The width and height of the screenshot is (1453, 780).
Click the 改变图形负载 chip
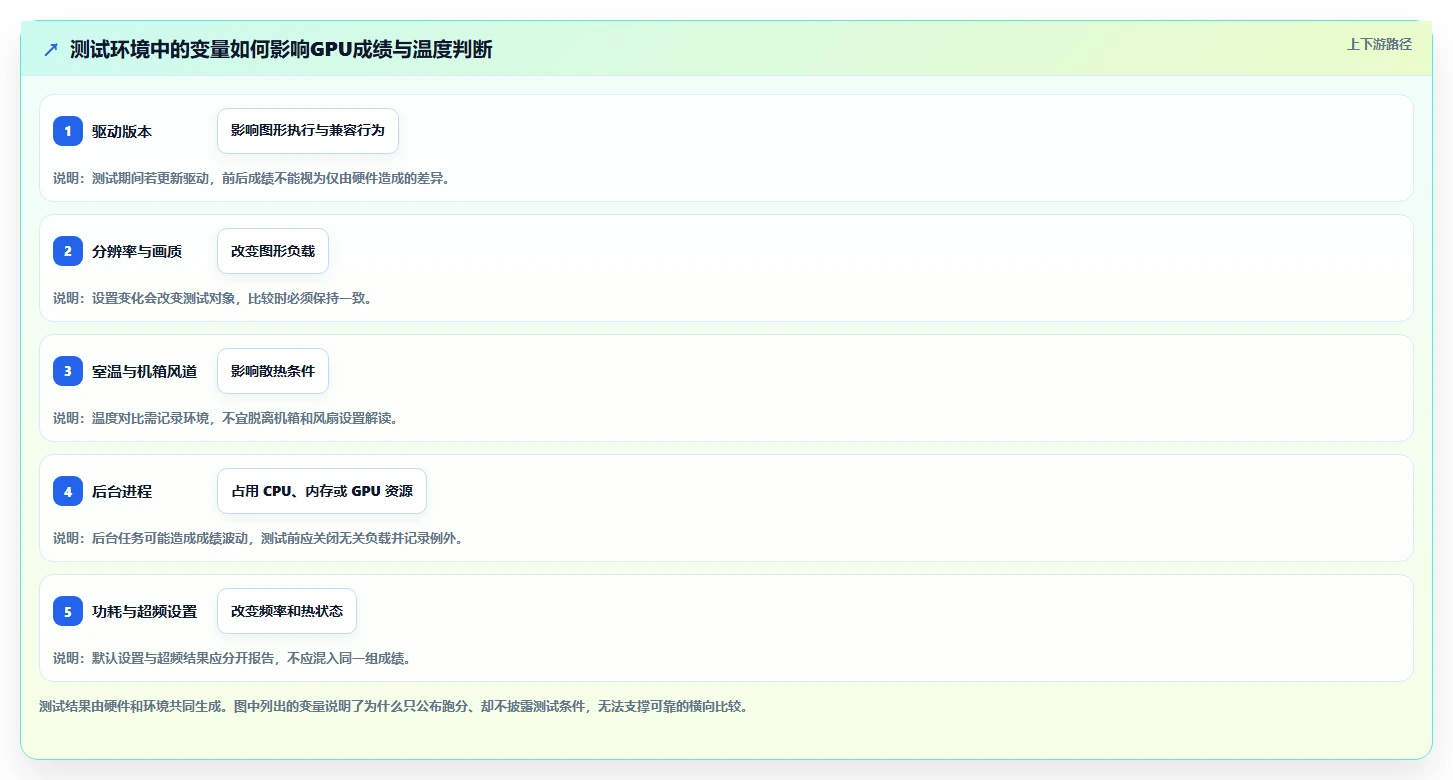click(x=273, y=251)
